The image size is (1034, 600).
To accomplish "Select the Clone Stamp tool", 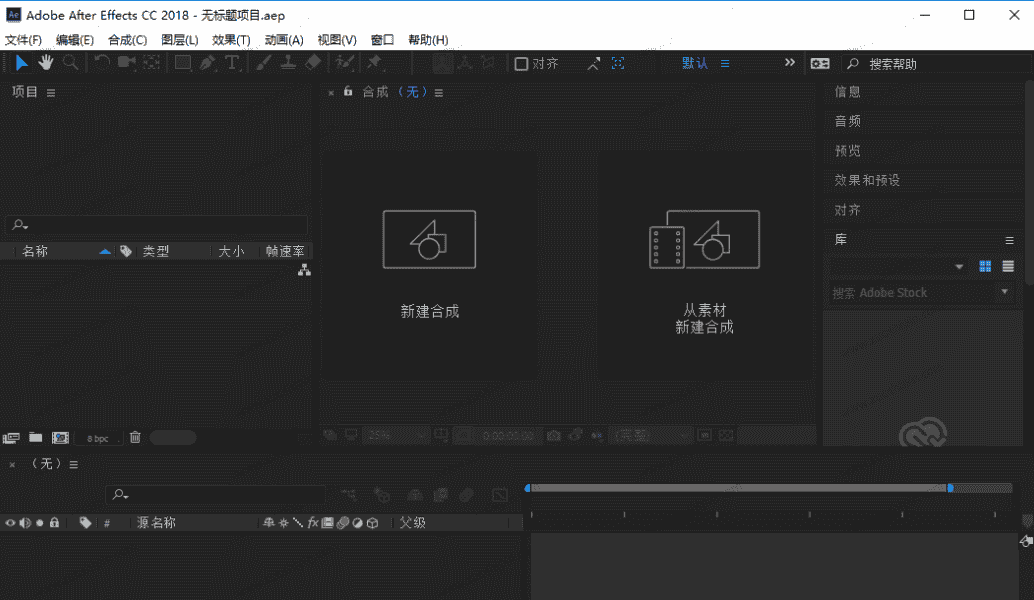I will click(x=288, y=63).
